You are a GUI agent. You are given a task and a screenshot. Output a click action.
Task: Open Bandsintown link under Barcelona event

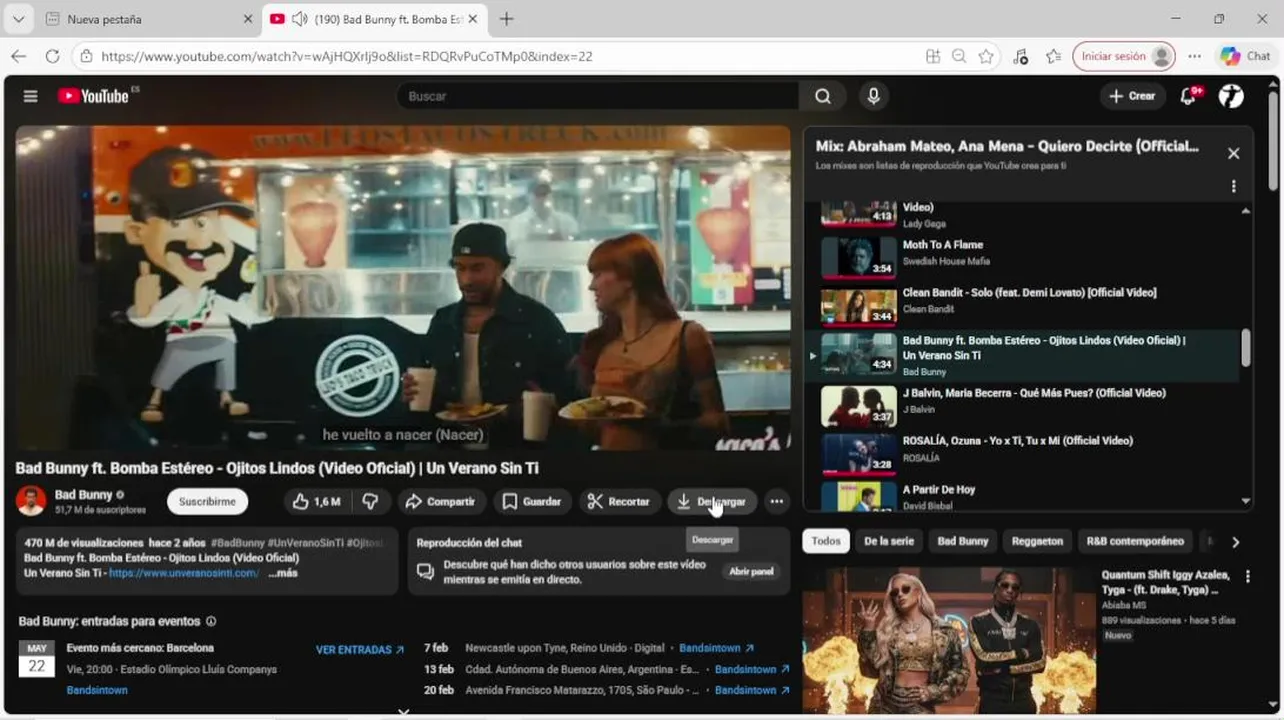[97, 690]
